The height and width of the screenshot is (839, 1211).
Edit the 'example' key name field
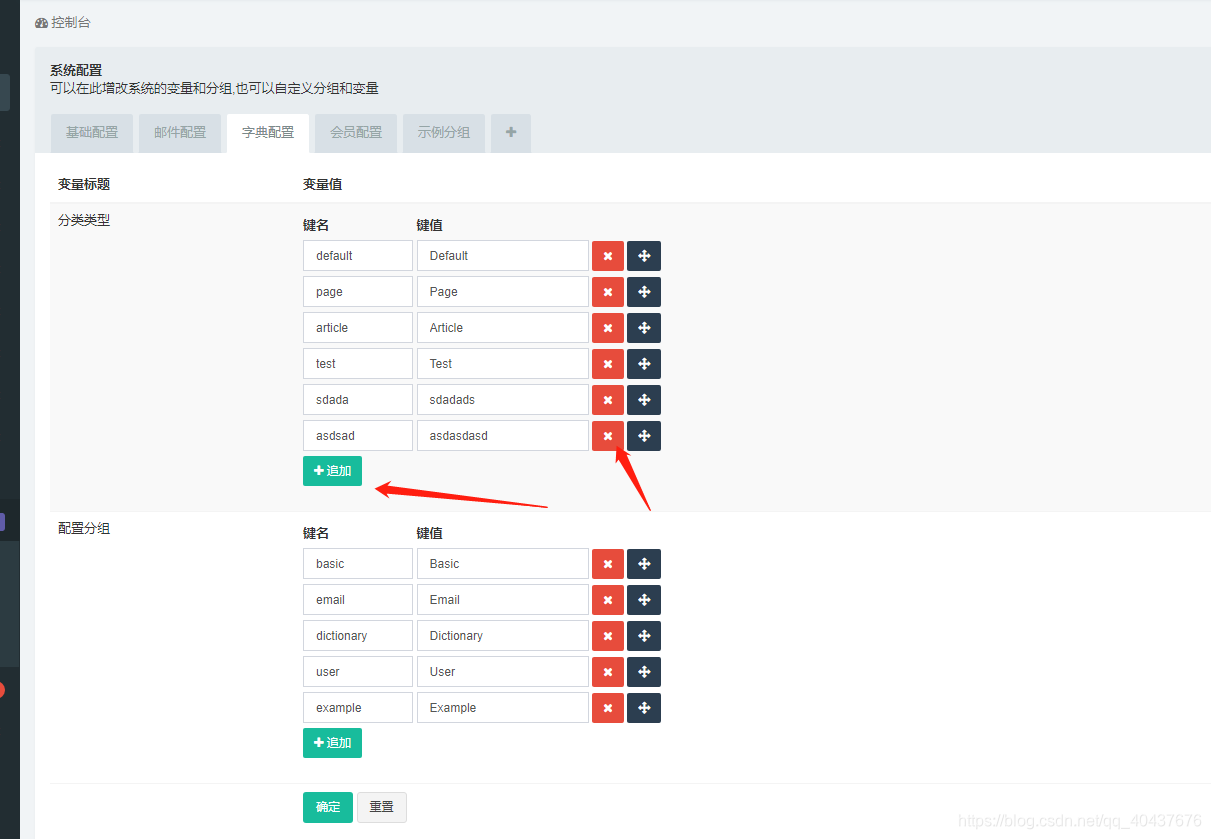pos(358,708)
